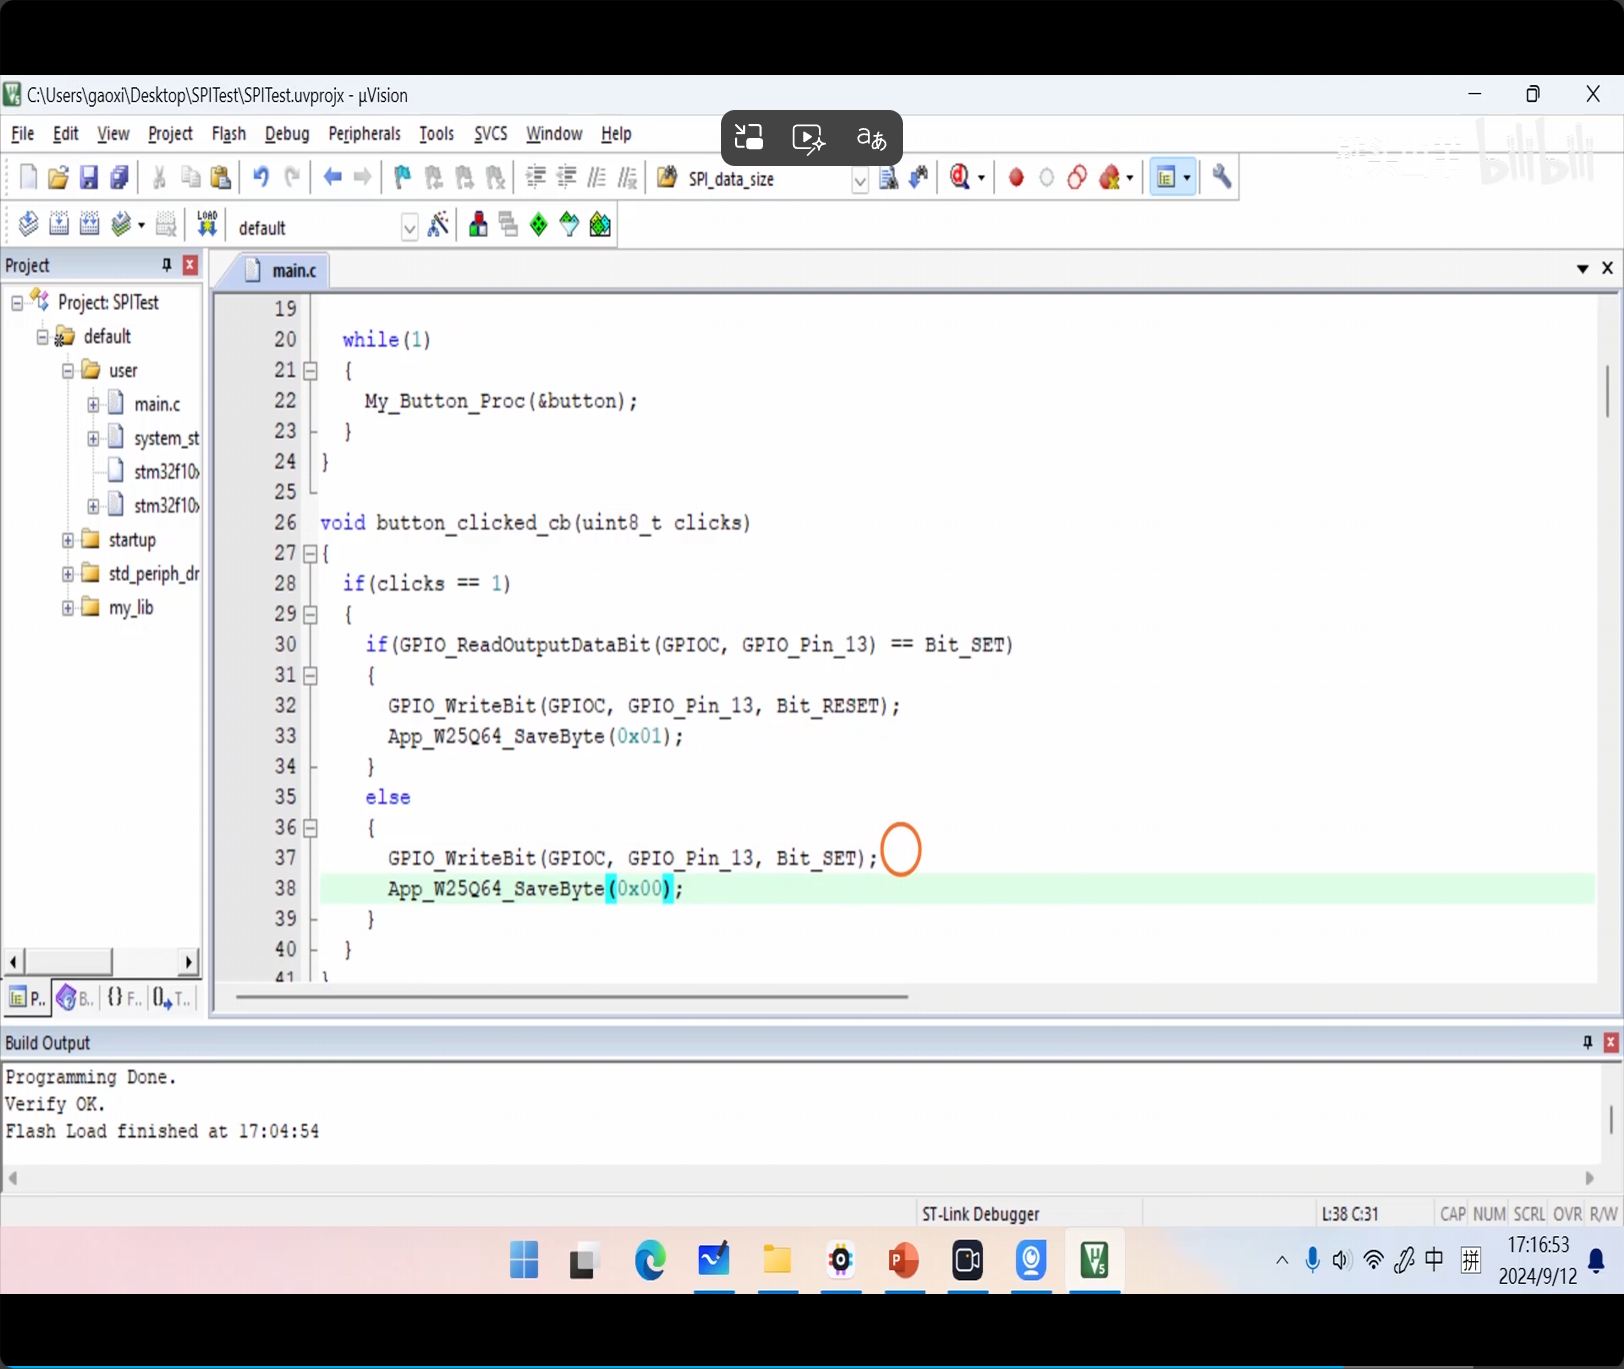Switch to the Functions panel tab
The width and height of the screenshot is (1624, 1369).
(123, 997)
